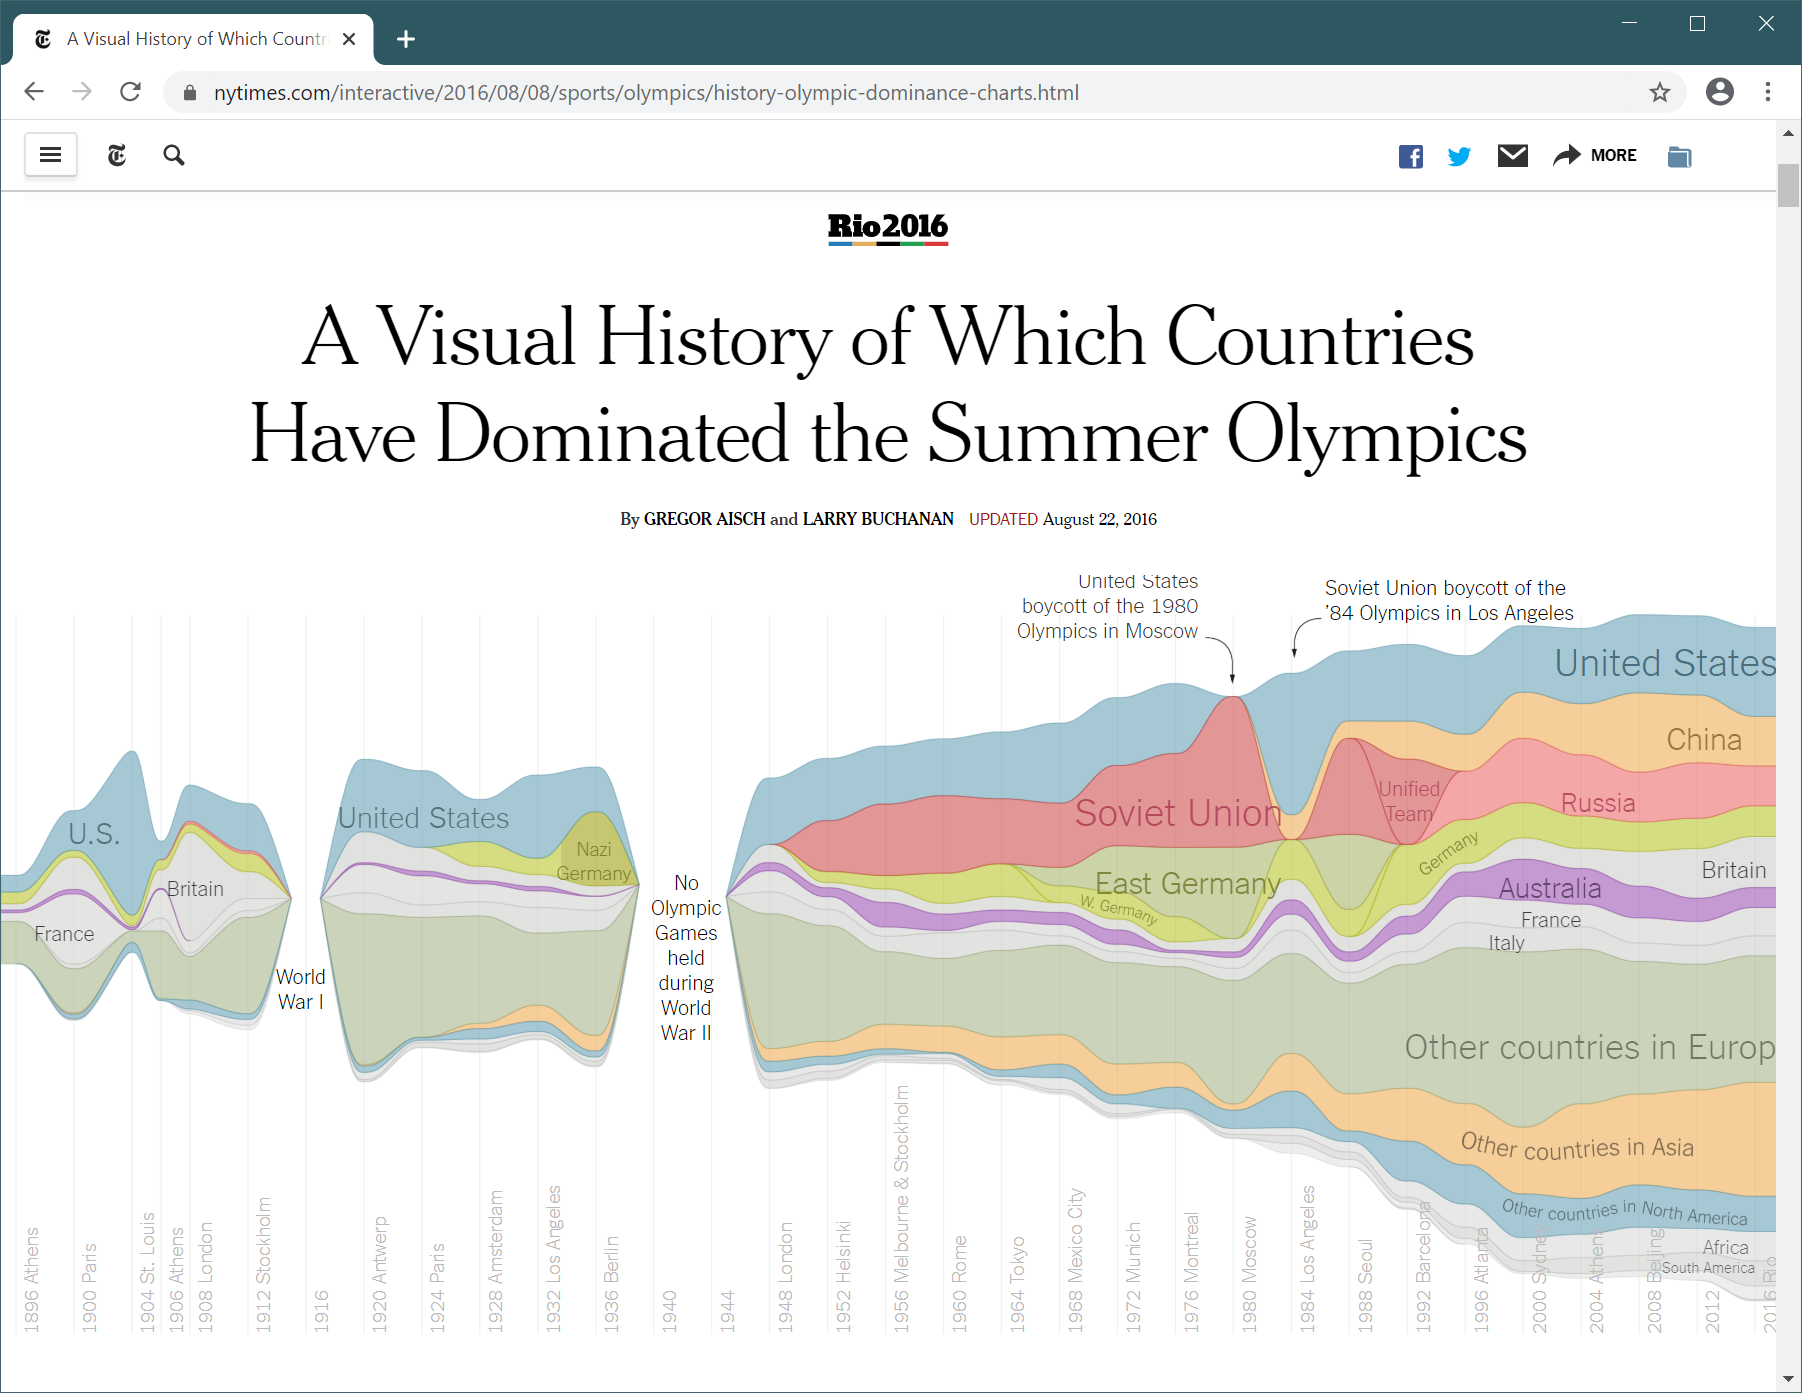Image resolution: width=1802 pixels, height=1393 pixels.
Task: Share article on Facebook
Action: (x=1411, y=156)
